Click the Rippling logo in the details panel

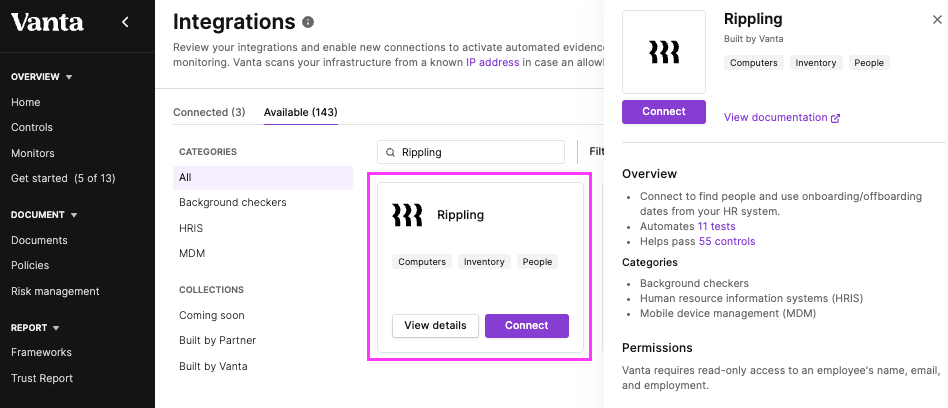point(664,52)
